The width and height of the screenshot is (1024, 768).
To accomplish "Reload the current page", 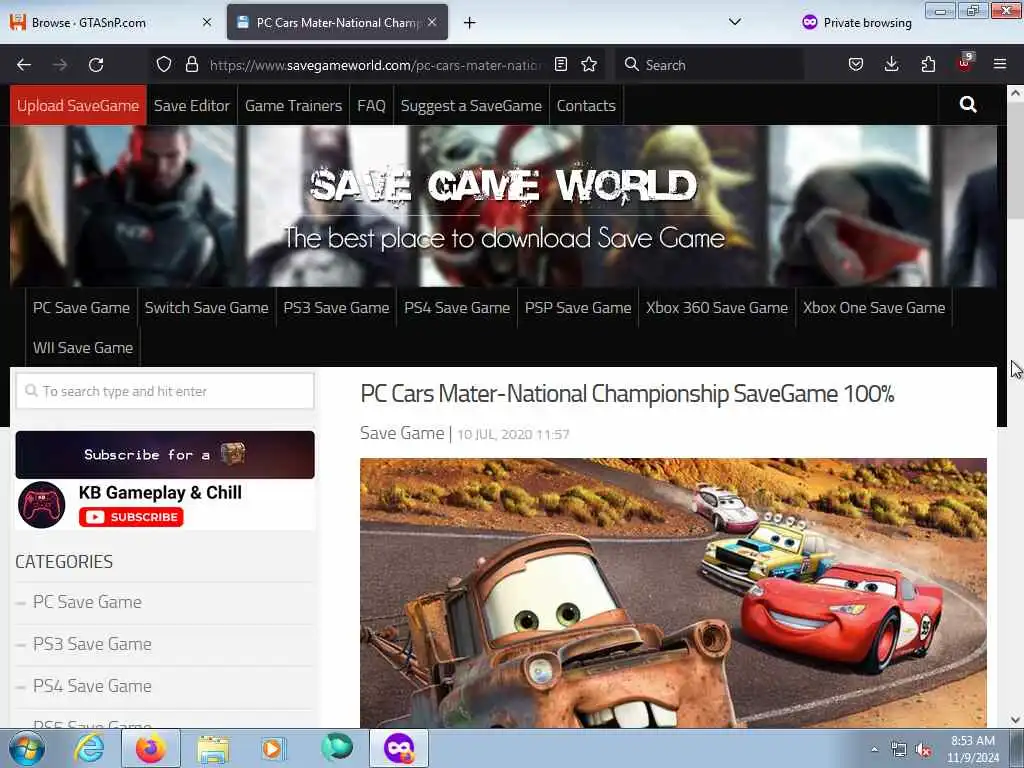I will [96, 65].
